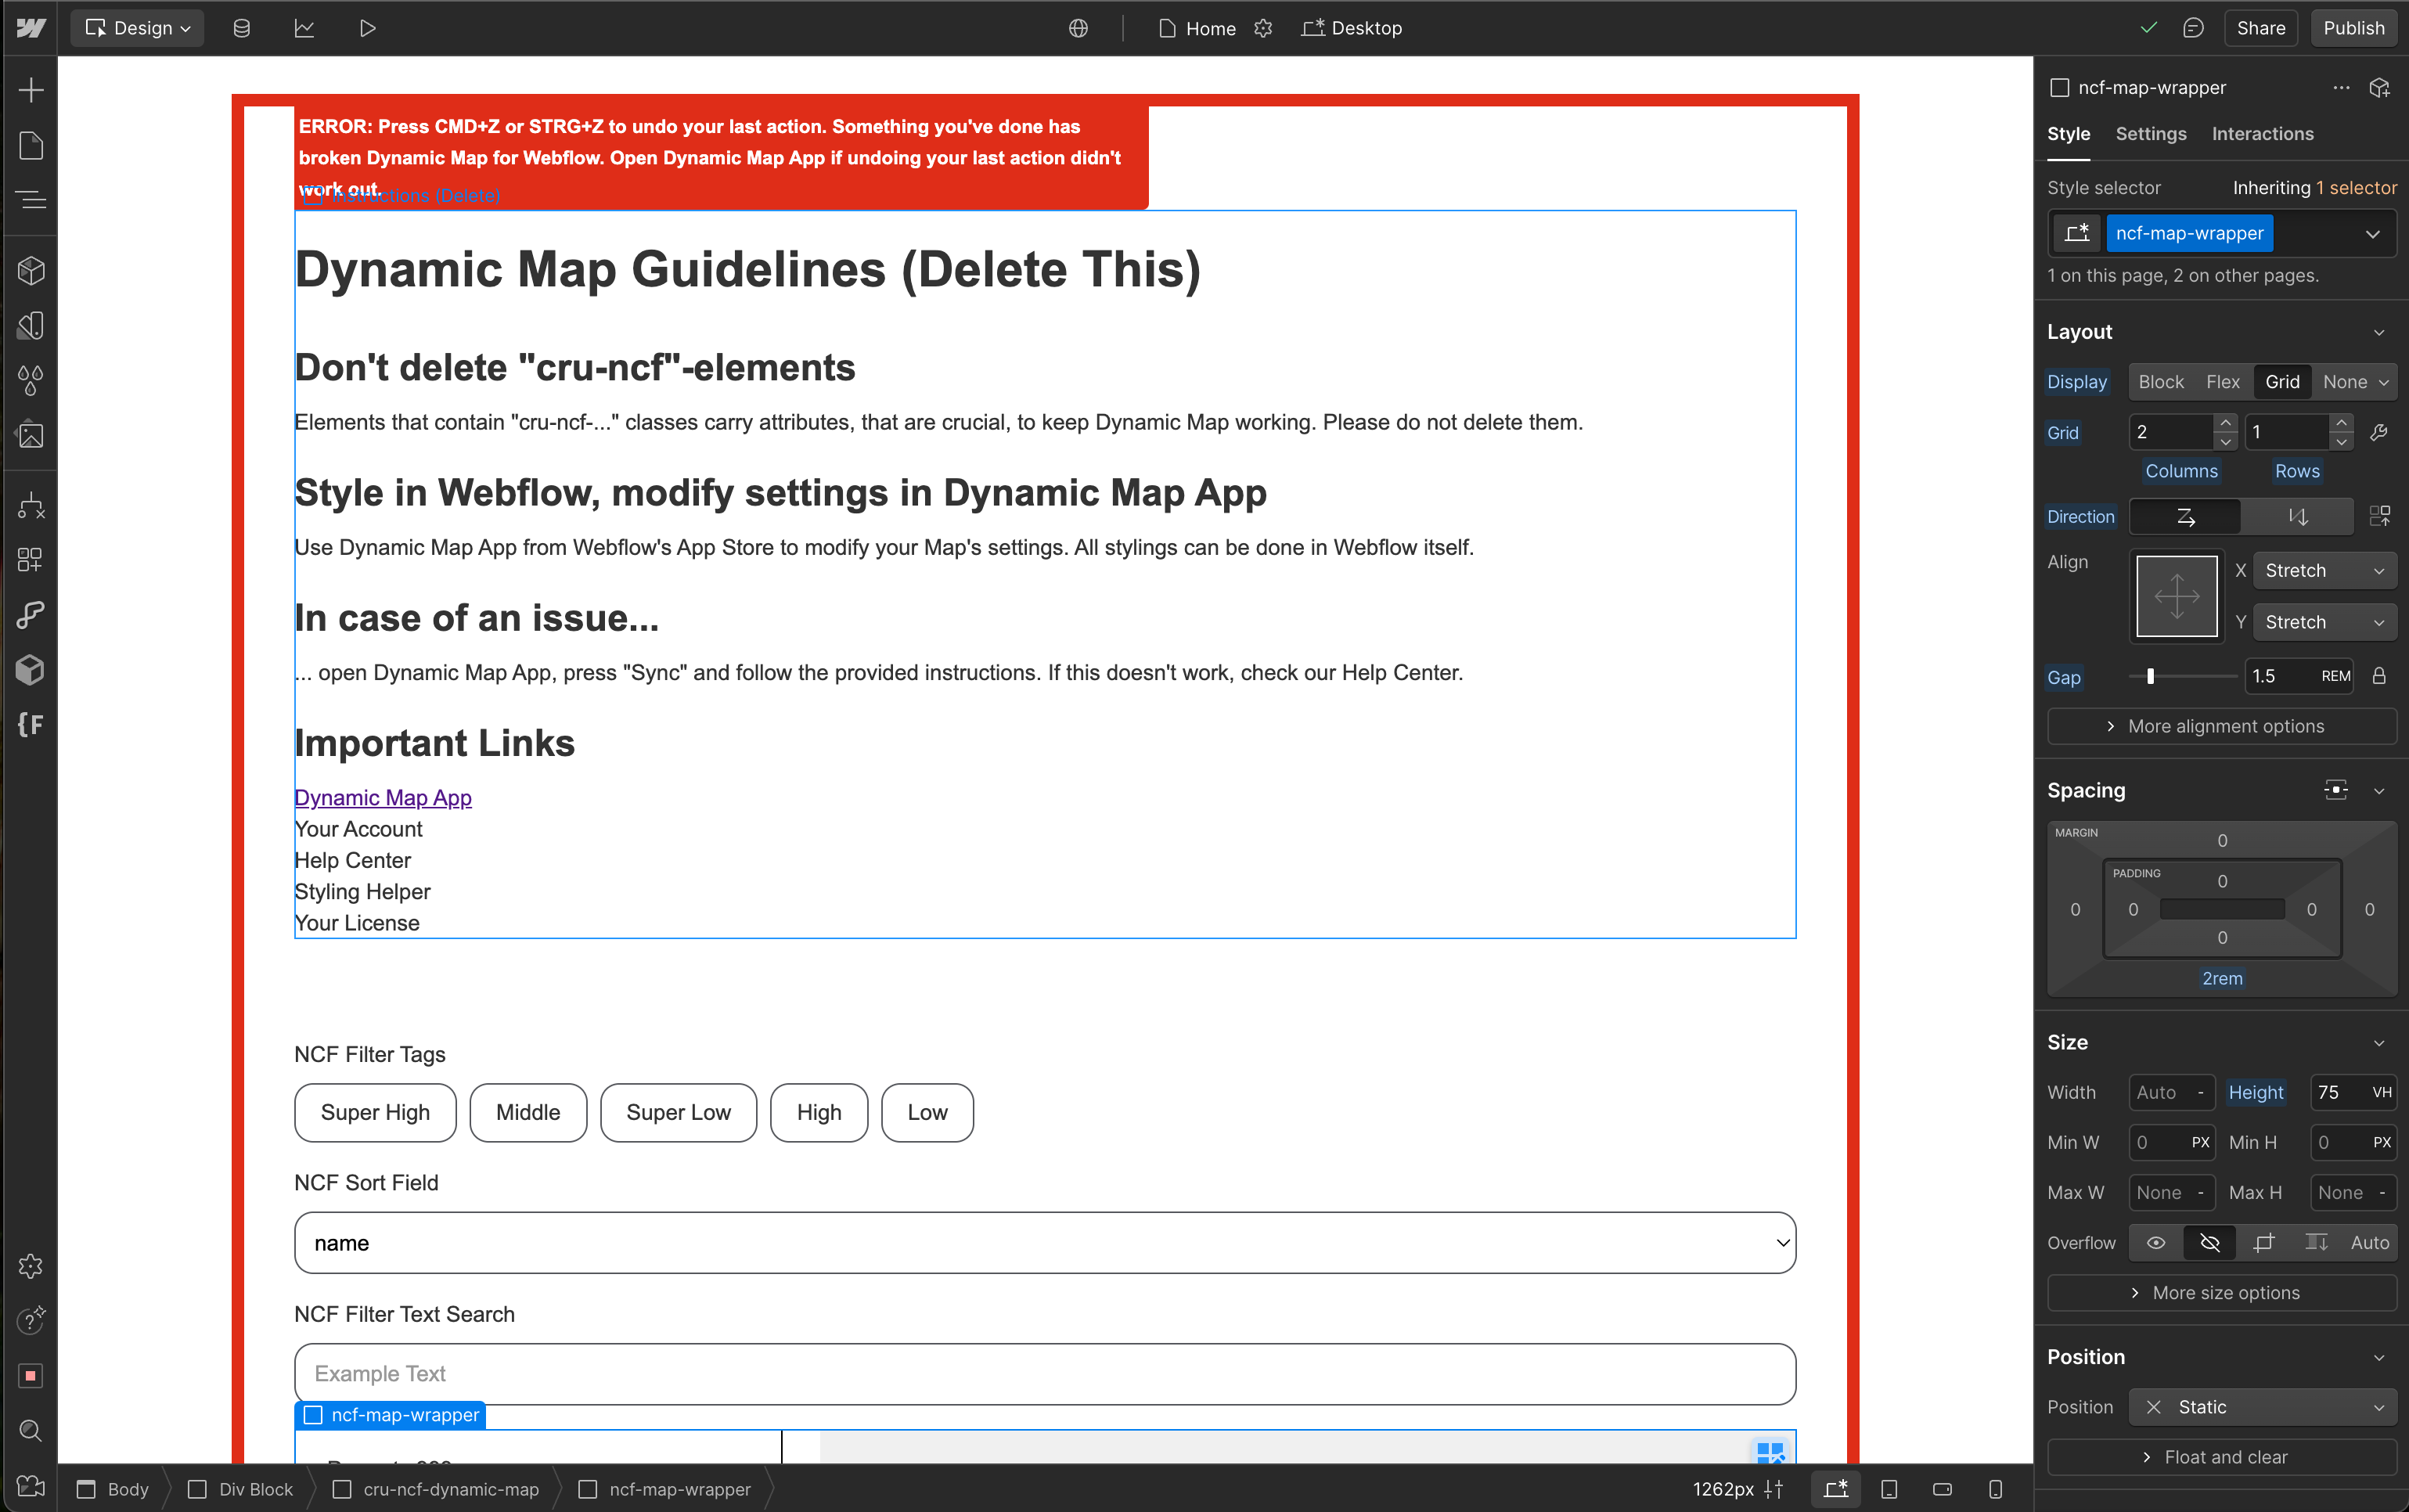Open the Style selectors panel
Viewport: 2409px width, 1512px height.
point(31,325)
